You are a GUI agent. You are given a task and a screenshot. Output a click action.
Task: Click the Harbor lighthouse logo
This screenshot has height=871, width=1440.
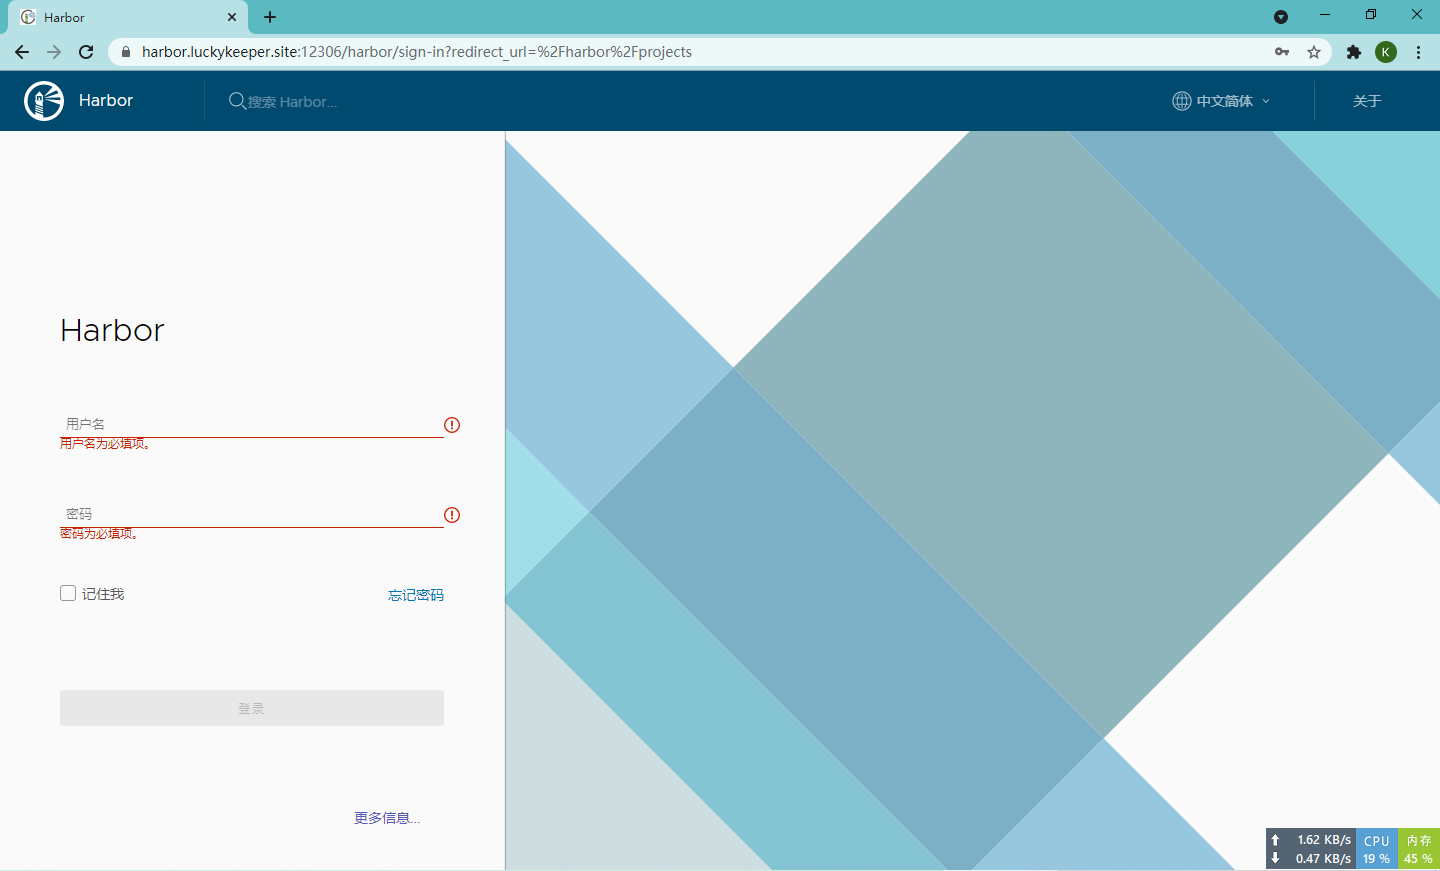click(42, 100)
